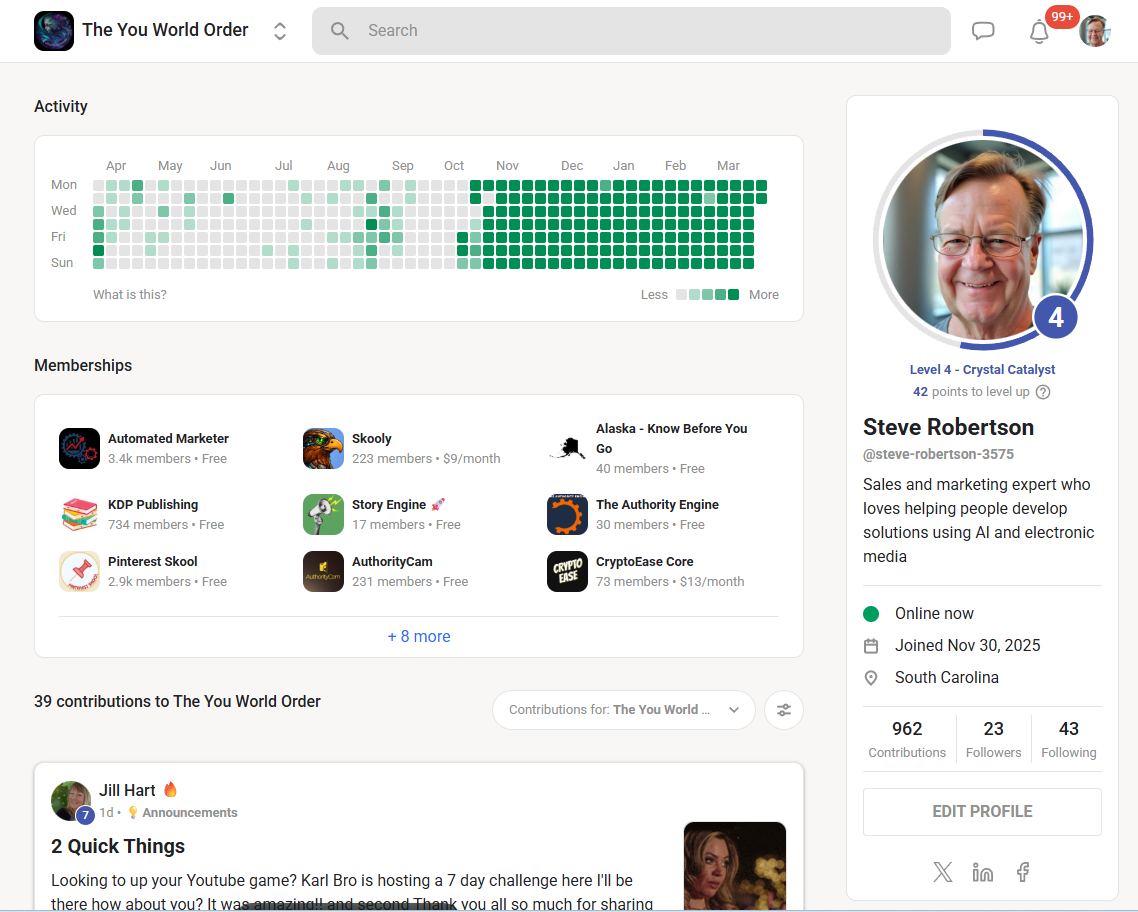Open the chat messages icon
Screen dimensions: 1138x912
coord(983,31)
